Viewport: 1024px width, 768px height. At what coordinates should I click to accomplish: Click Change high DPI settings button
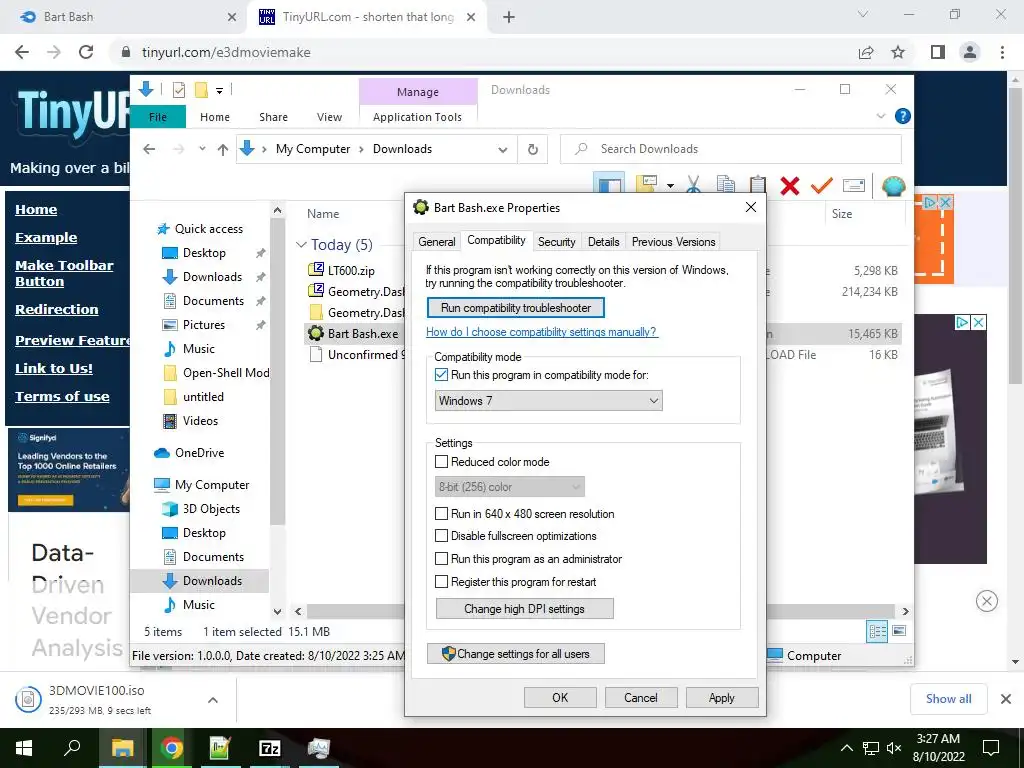[x=524, y=609]
